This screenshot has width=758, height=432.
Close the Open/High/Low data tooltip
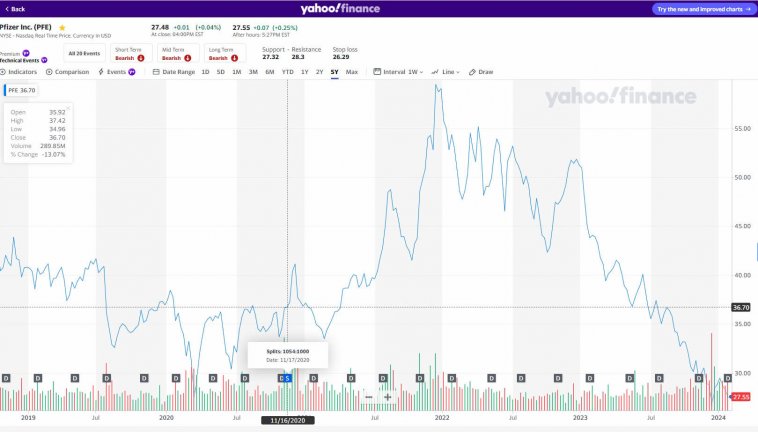(x=68, y=108)
